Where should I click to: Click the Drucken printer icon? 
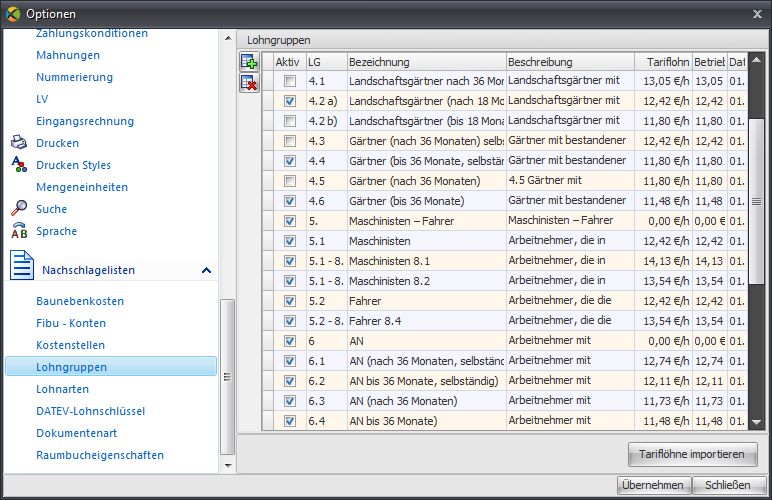(x=19, y=142)
